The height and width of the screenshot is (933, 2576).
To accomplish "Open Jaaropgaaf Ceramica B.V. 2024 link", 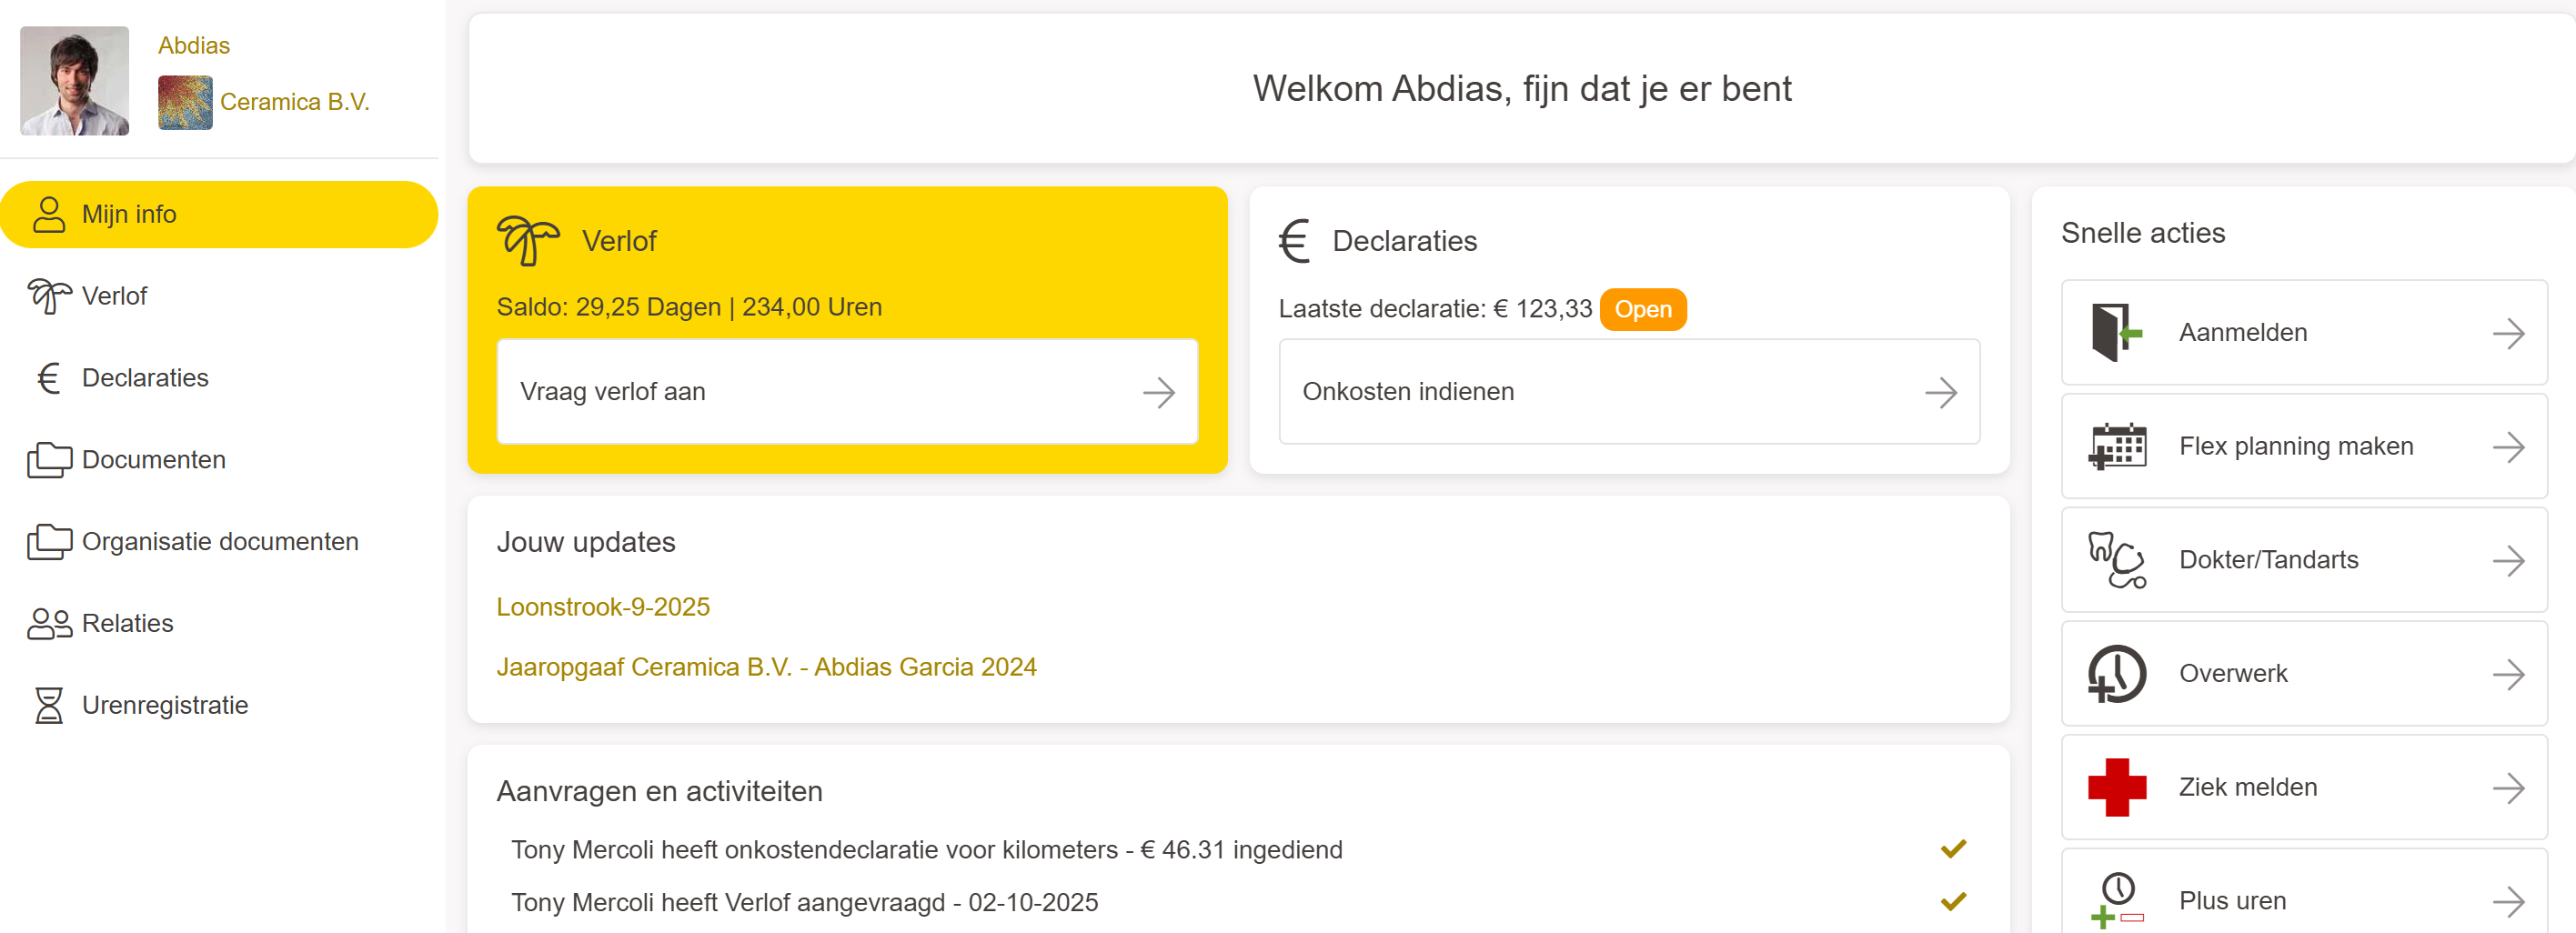I will tap(766, 667).
